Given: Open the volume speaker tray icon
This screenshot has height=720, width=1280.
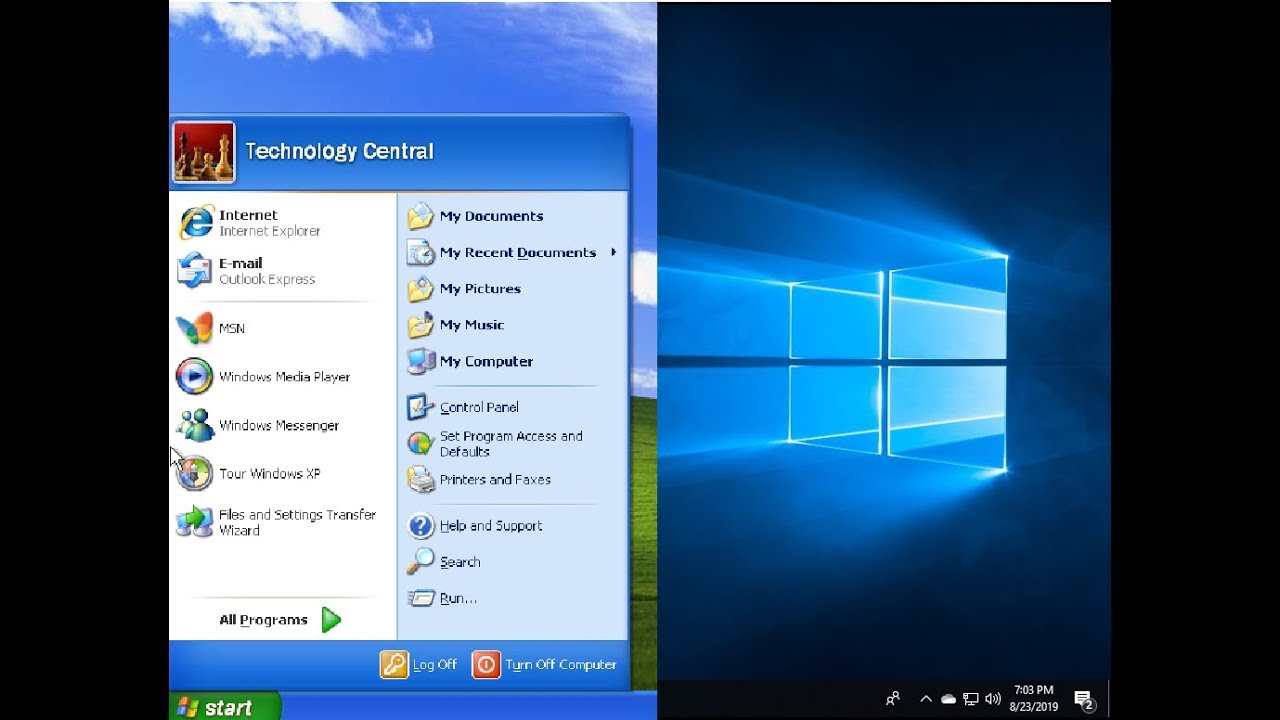Looking at the screenshot, I should pos(992,699).
